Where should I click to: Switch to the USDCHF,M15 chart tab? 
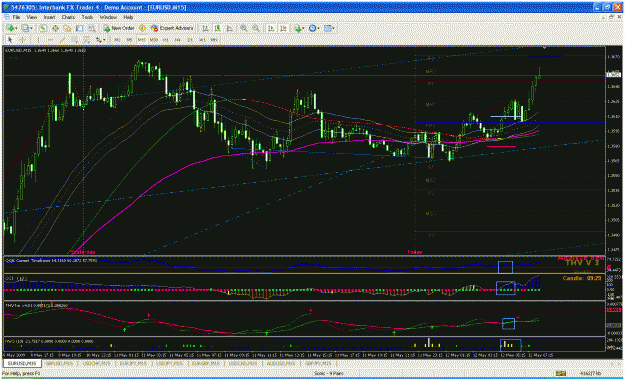click(95, 363)
